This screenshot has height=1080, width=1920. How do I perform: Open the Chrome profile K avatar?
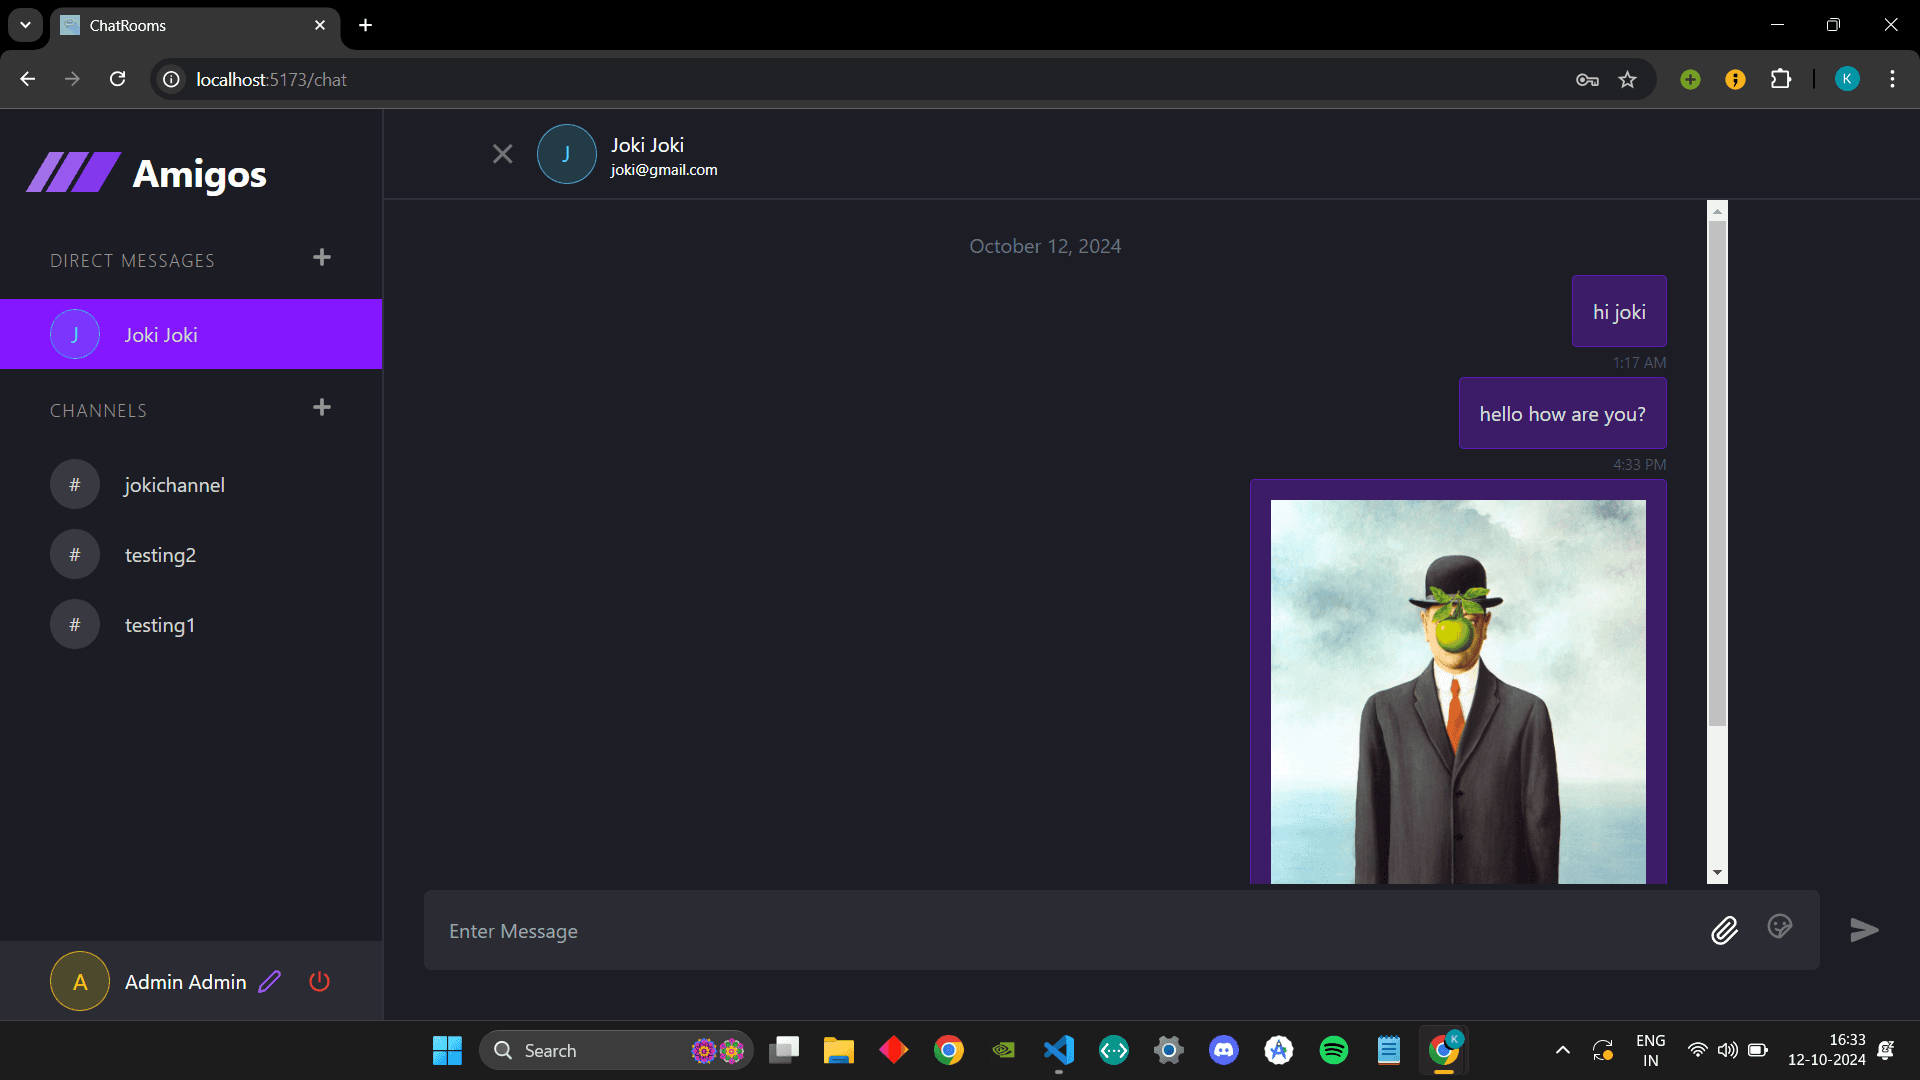(1847, 79)
